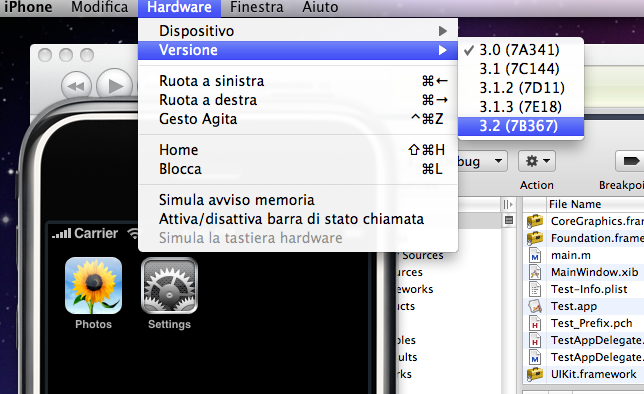Click the Foundation framework toolbox icon
The height and width of the screenshot is (394, 644).
535,238
